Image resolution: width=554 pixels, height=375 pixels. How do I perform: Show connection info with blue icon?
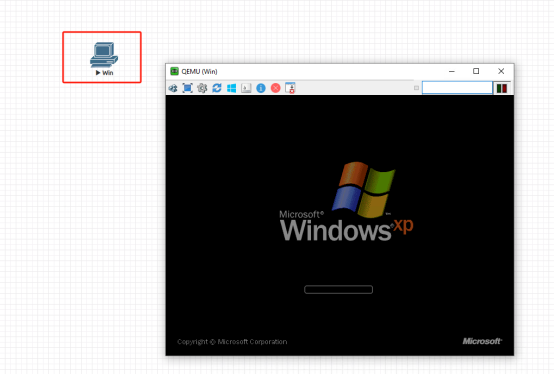click(x=261, y=88)
